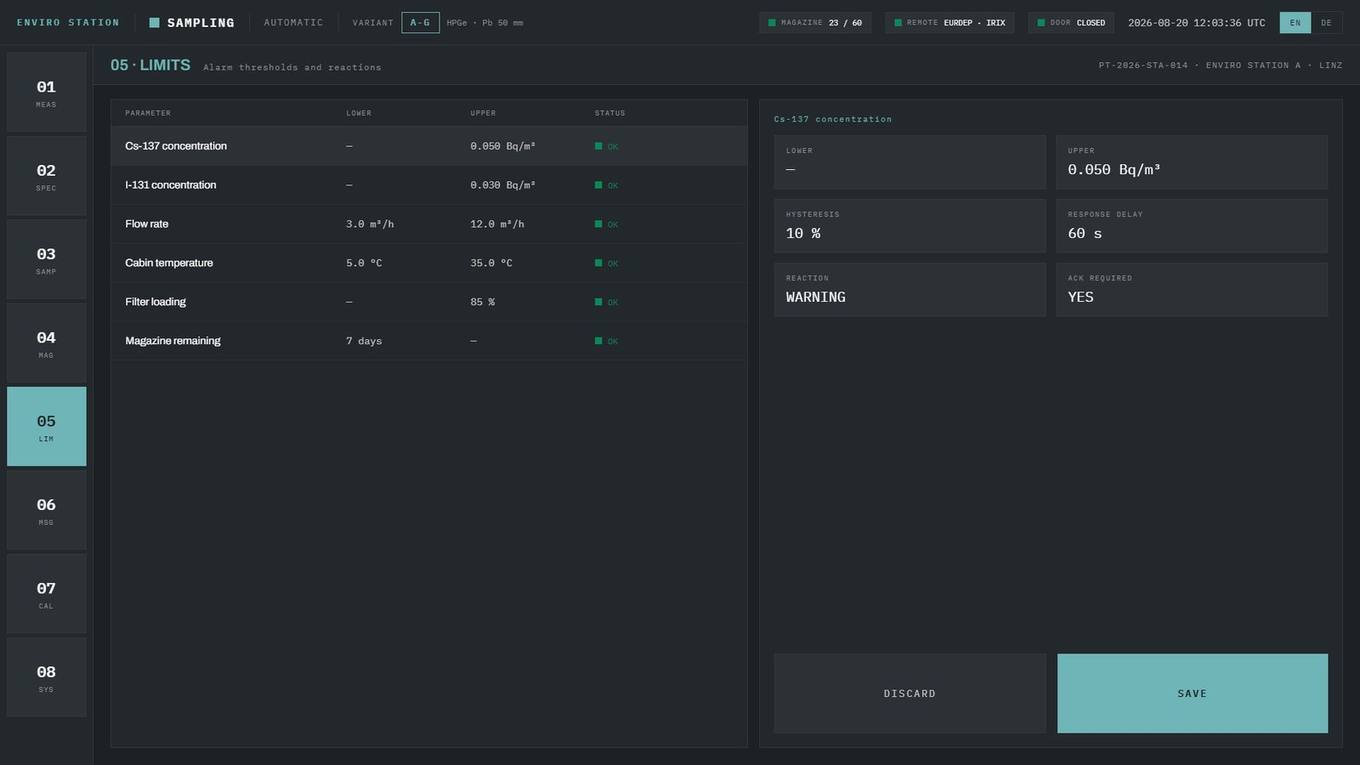The width and height of the screenshot is (1360, 765).
Task: Click the PARAMETER column header
Action: coord(148,113)
